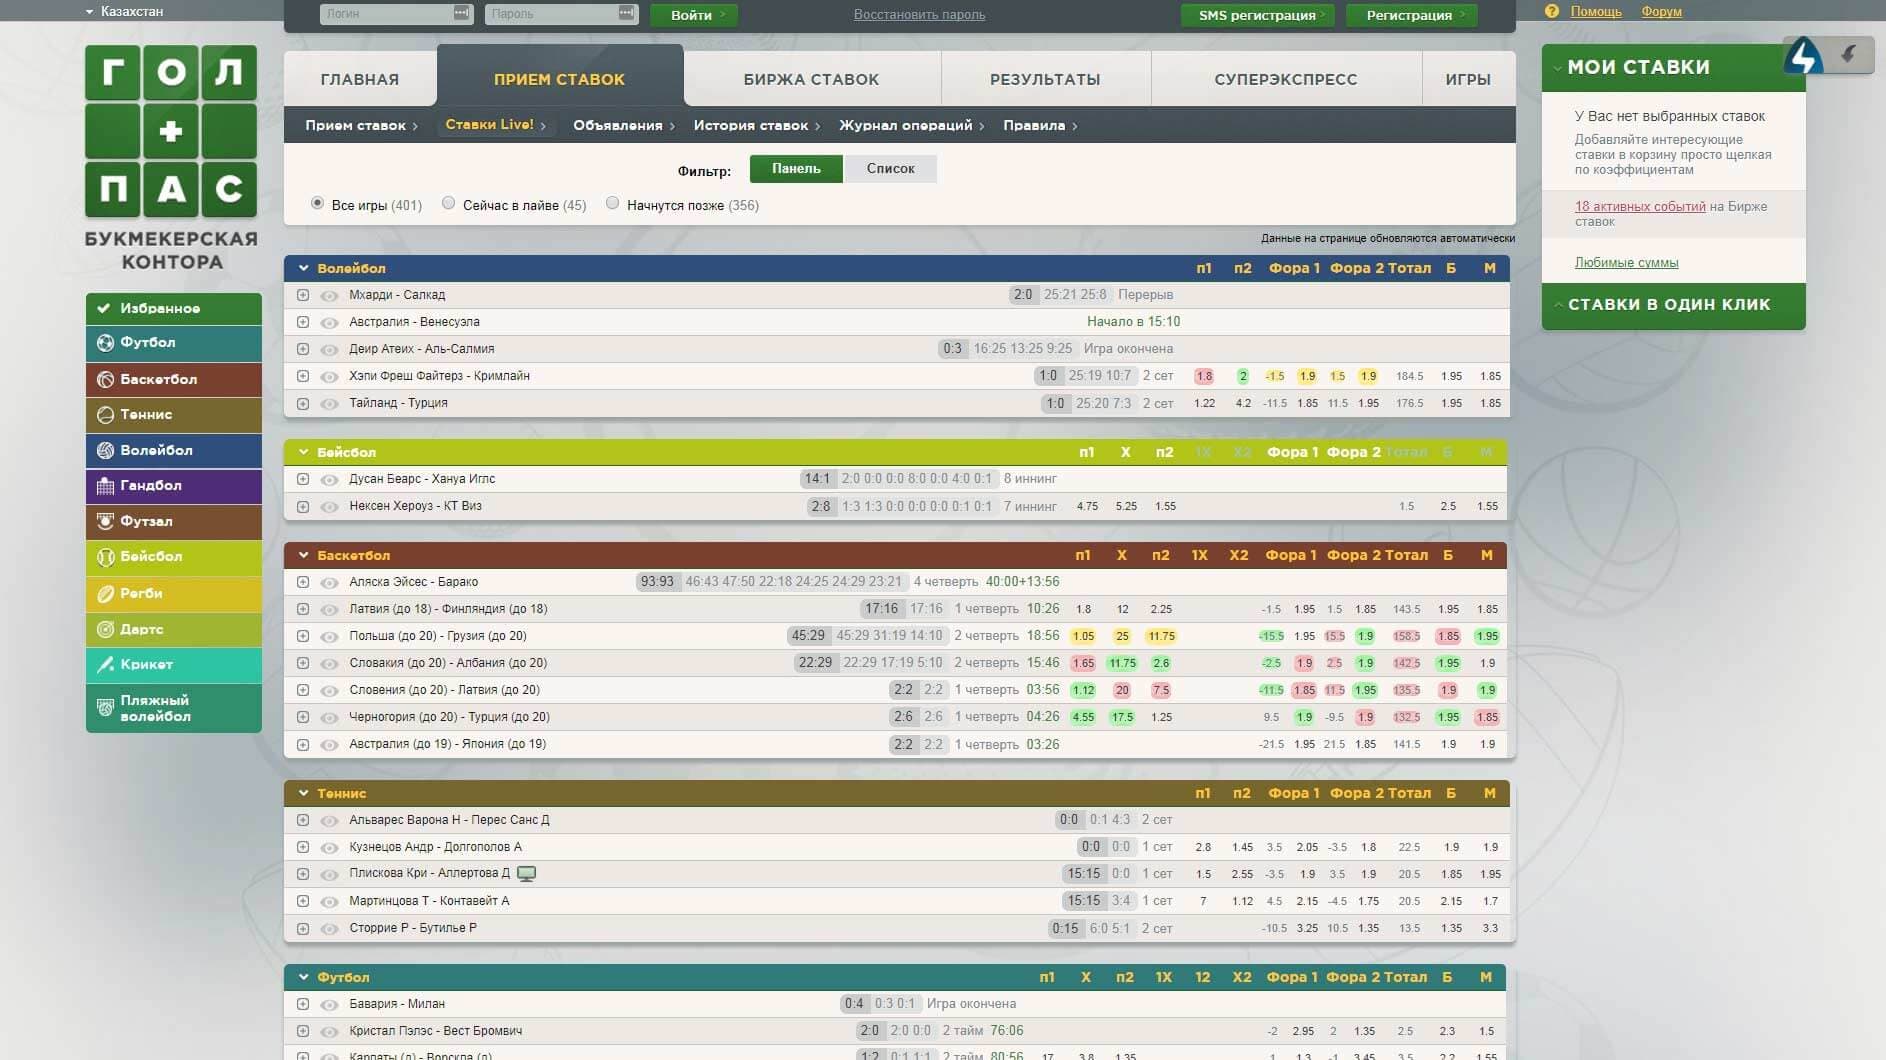Toggle eye icon for Кузнецов Андр - Долгополов А
The height and width of the screenshot is (1060, 1886).
[x=329, y=848]
